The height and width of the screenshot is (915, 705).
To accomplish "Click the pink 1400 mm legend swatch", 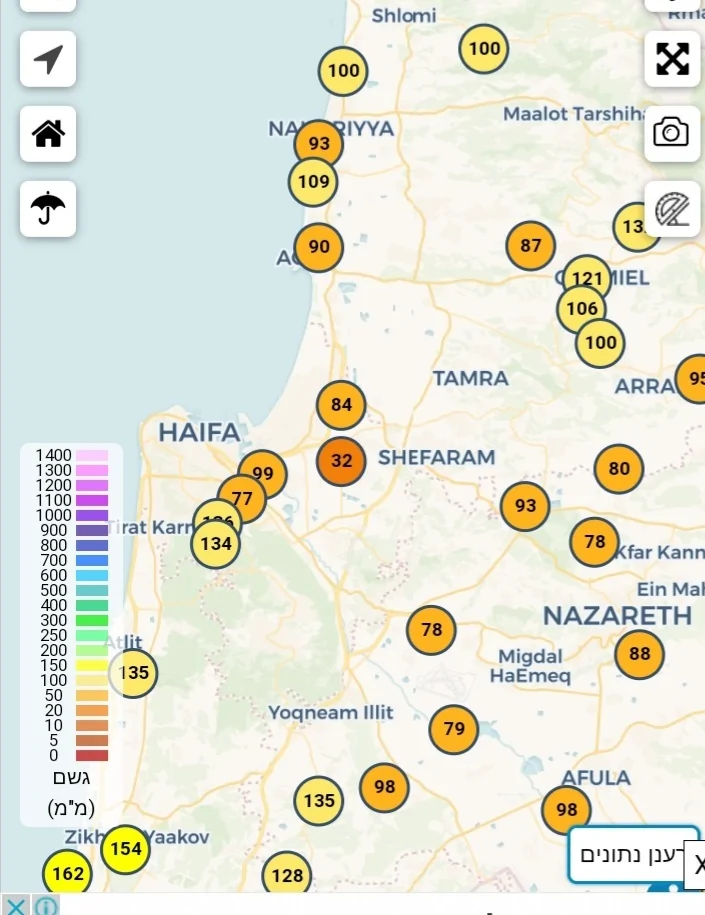I will (x=92, y=456).
